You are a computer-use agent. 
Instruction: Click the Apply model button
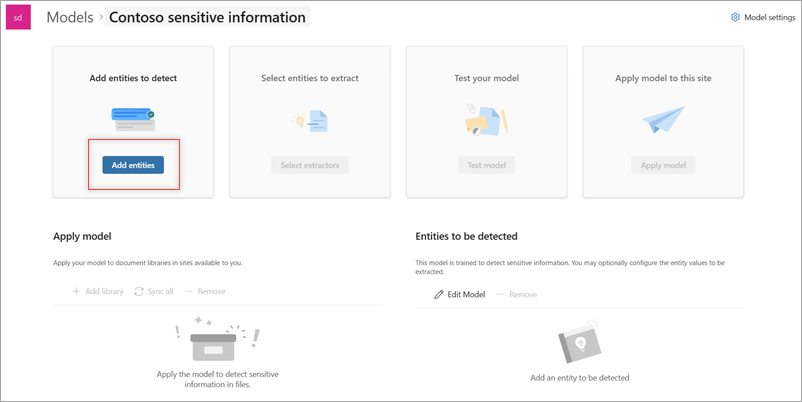pos(663,165)
